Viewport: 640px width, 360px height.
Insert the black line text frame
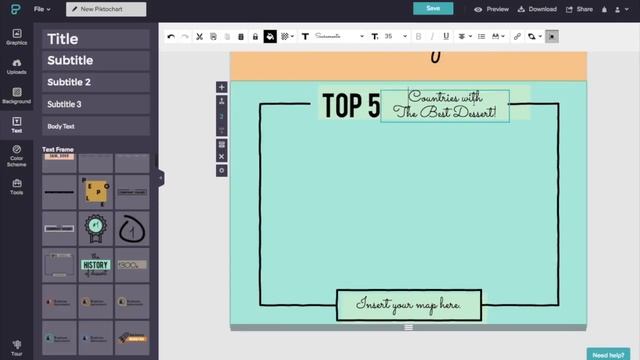[59, 192]
